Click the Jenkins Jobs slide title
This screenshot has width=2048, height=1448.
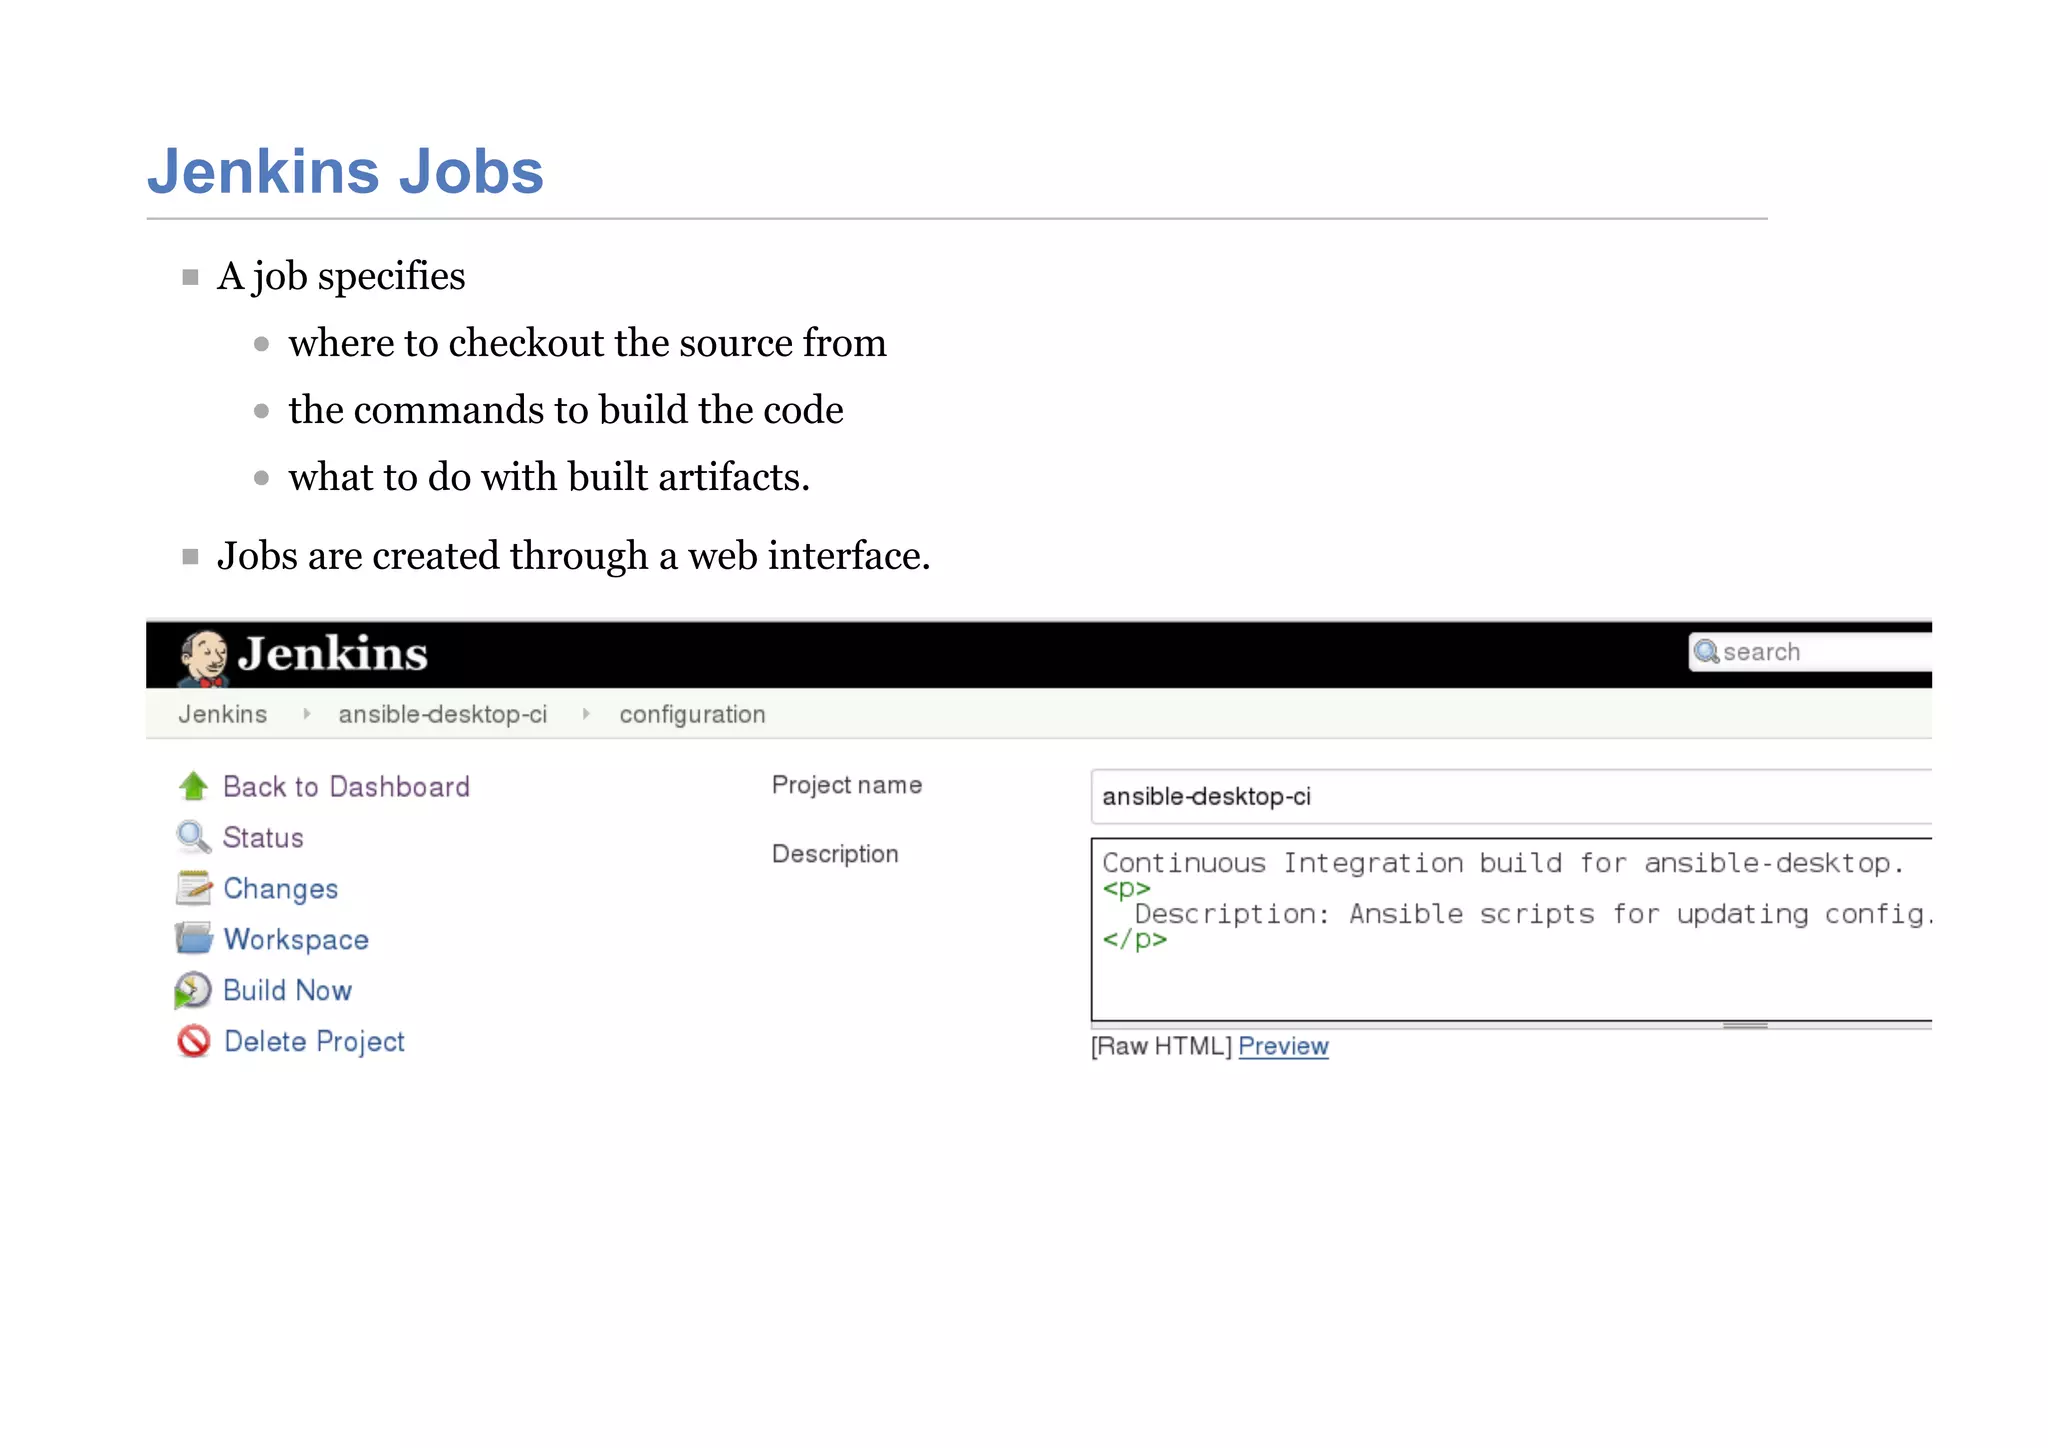[x=345, y=171]
